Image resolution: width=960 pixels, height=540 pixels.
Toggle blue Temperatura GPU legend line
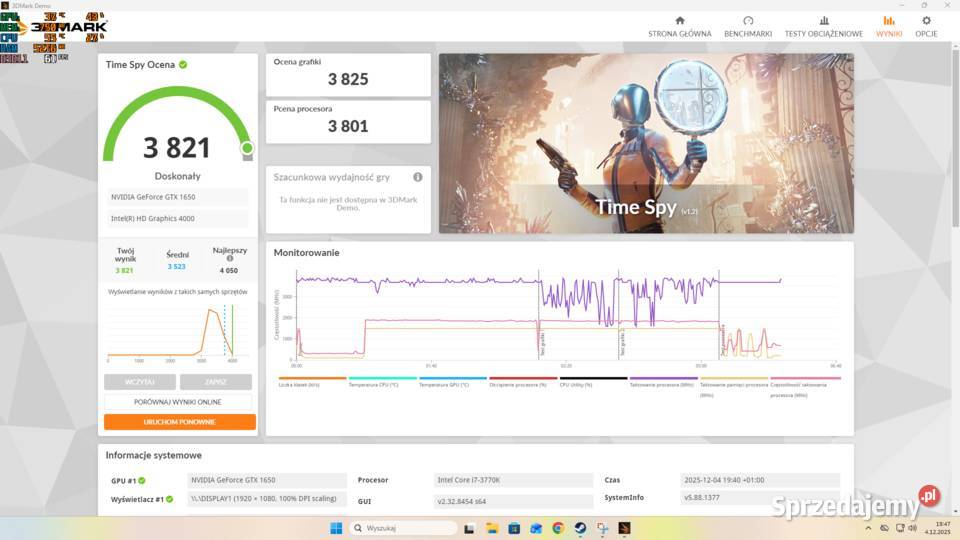coord(453,378)
